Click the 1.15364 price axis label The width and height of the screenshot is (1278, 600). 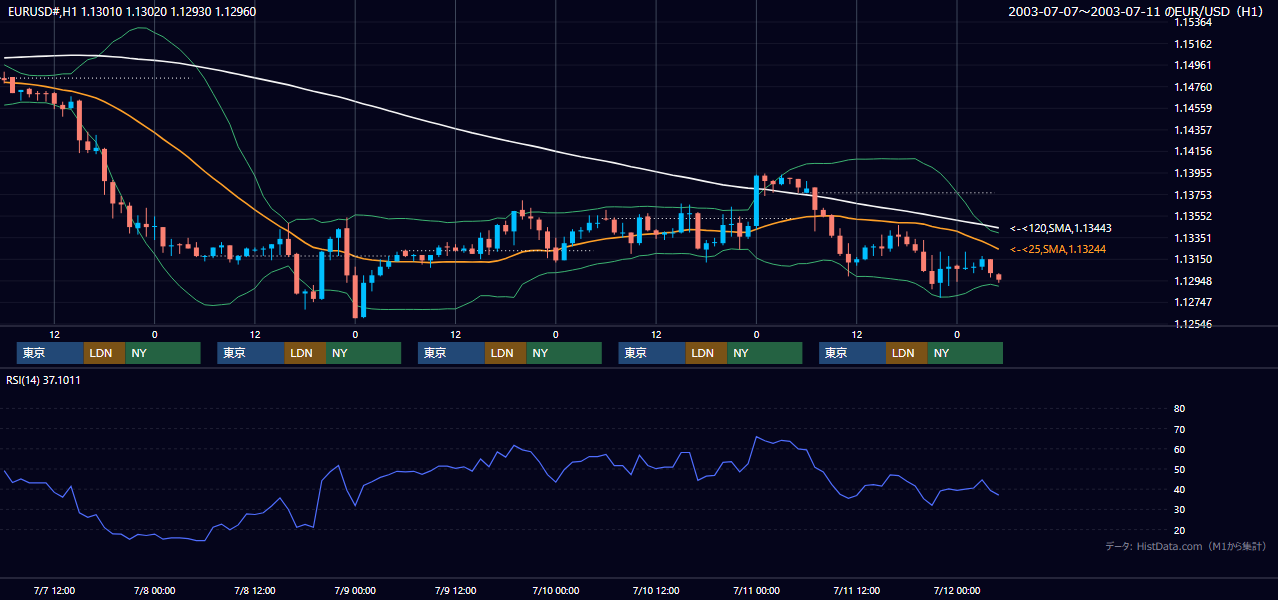tap(1192, 22)
